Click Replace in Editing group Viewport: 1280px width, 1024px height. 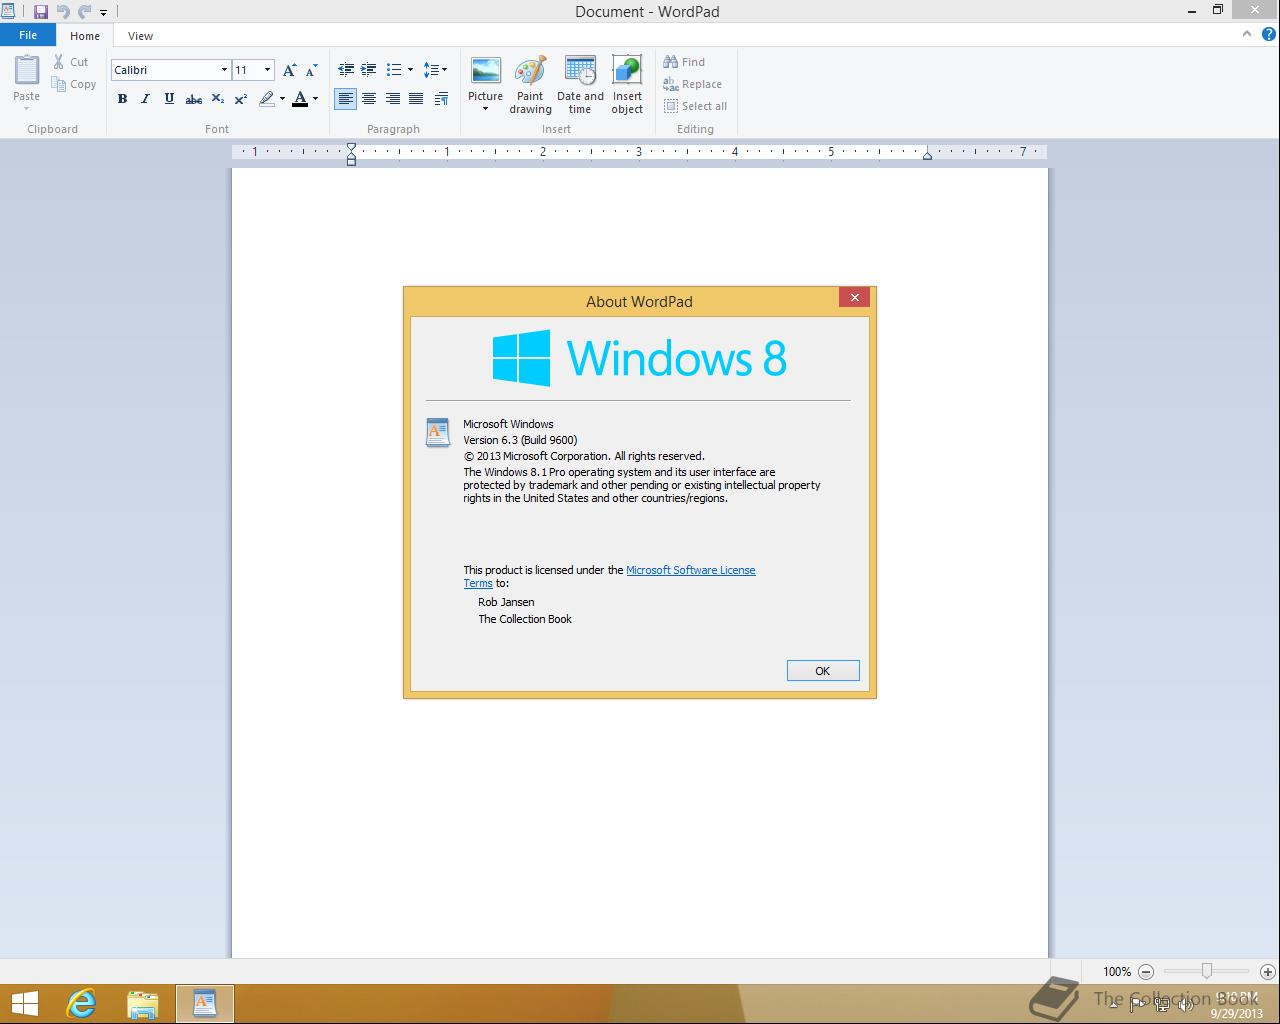click(692, 84)
